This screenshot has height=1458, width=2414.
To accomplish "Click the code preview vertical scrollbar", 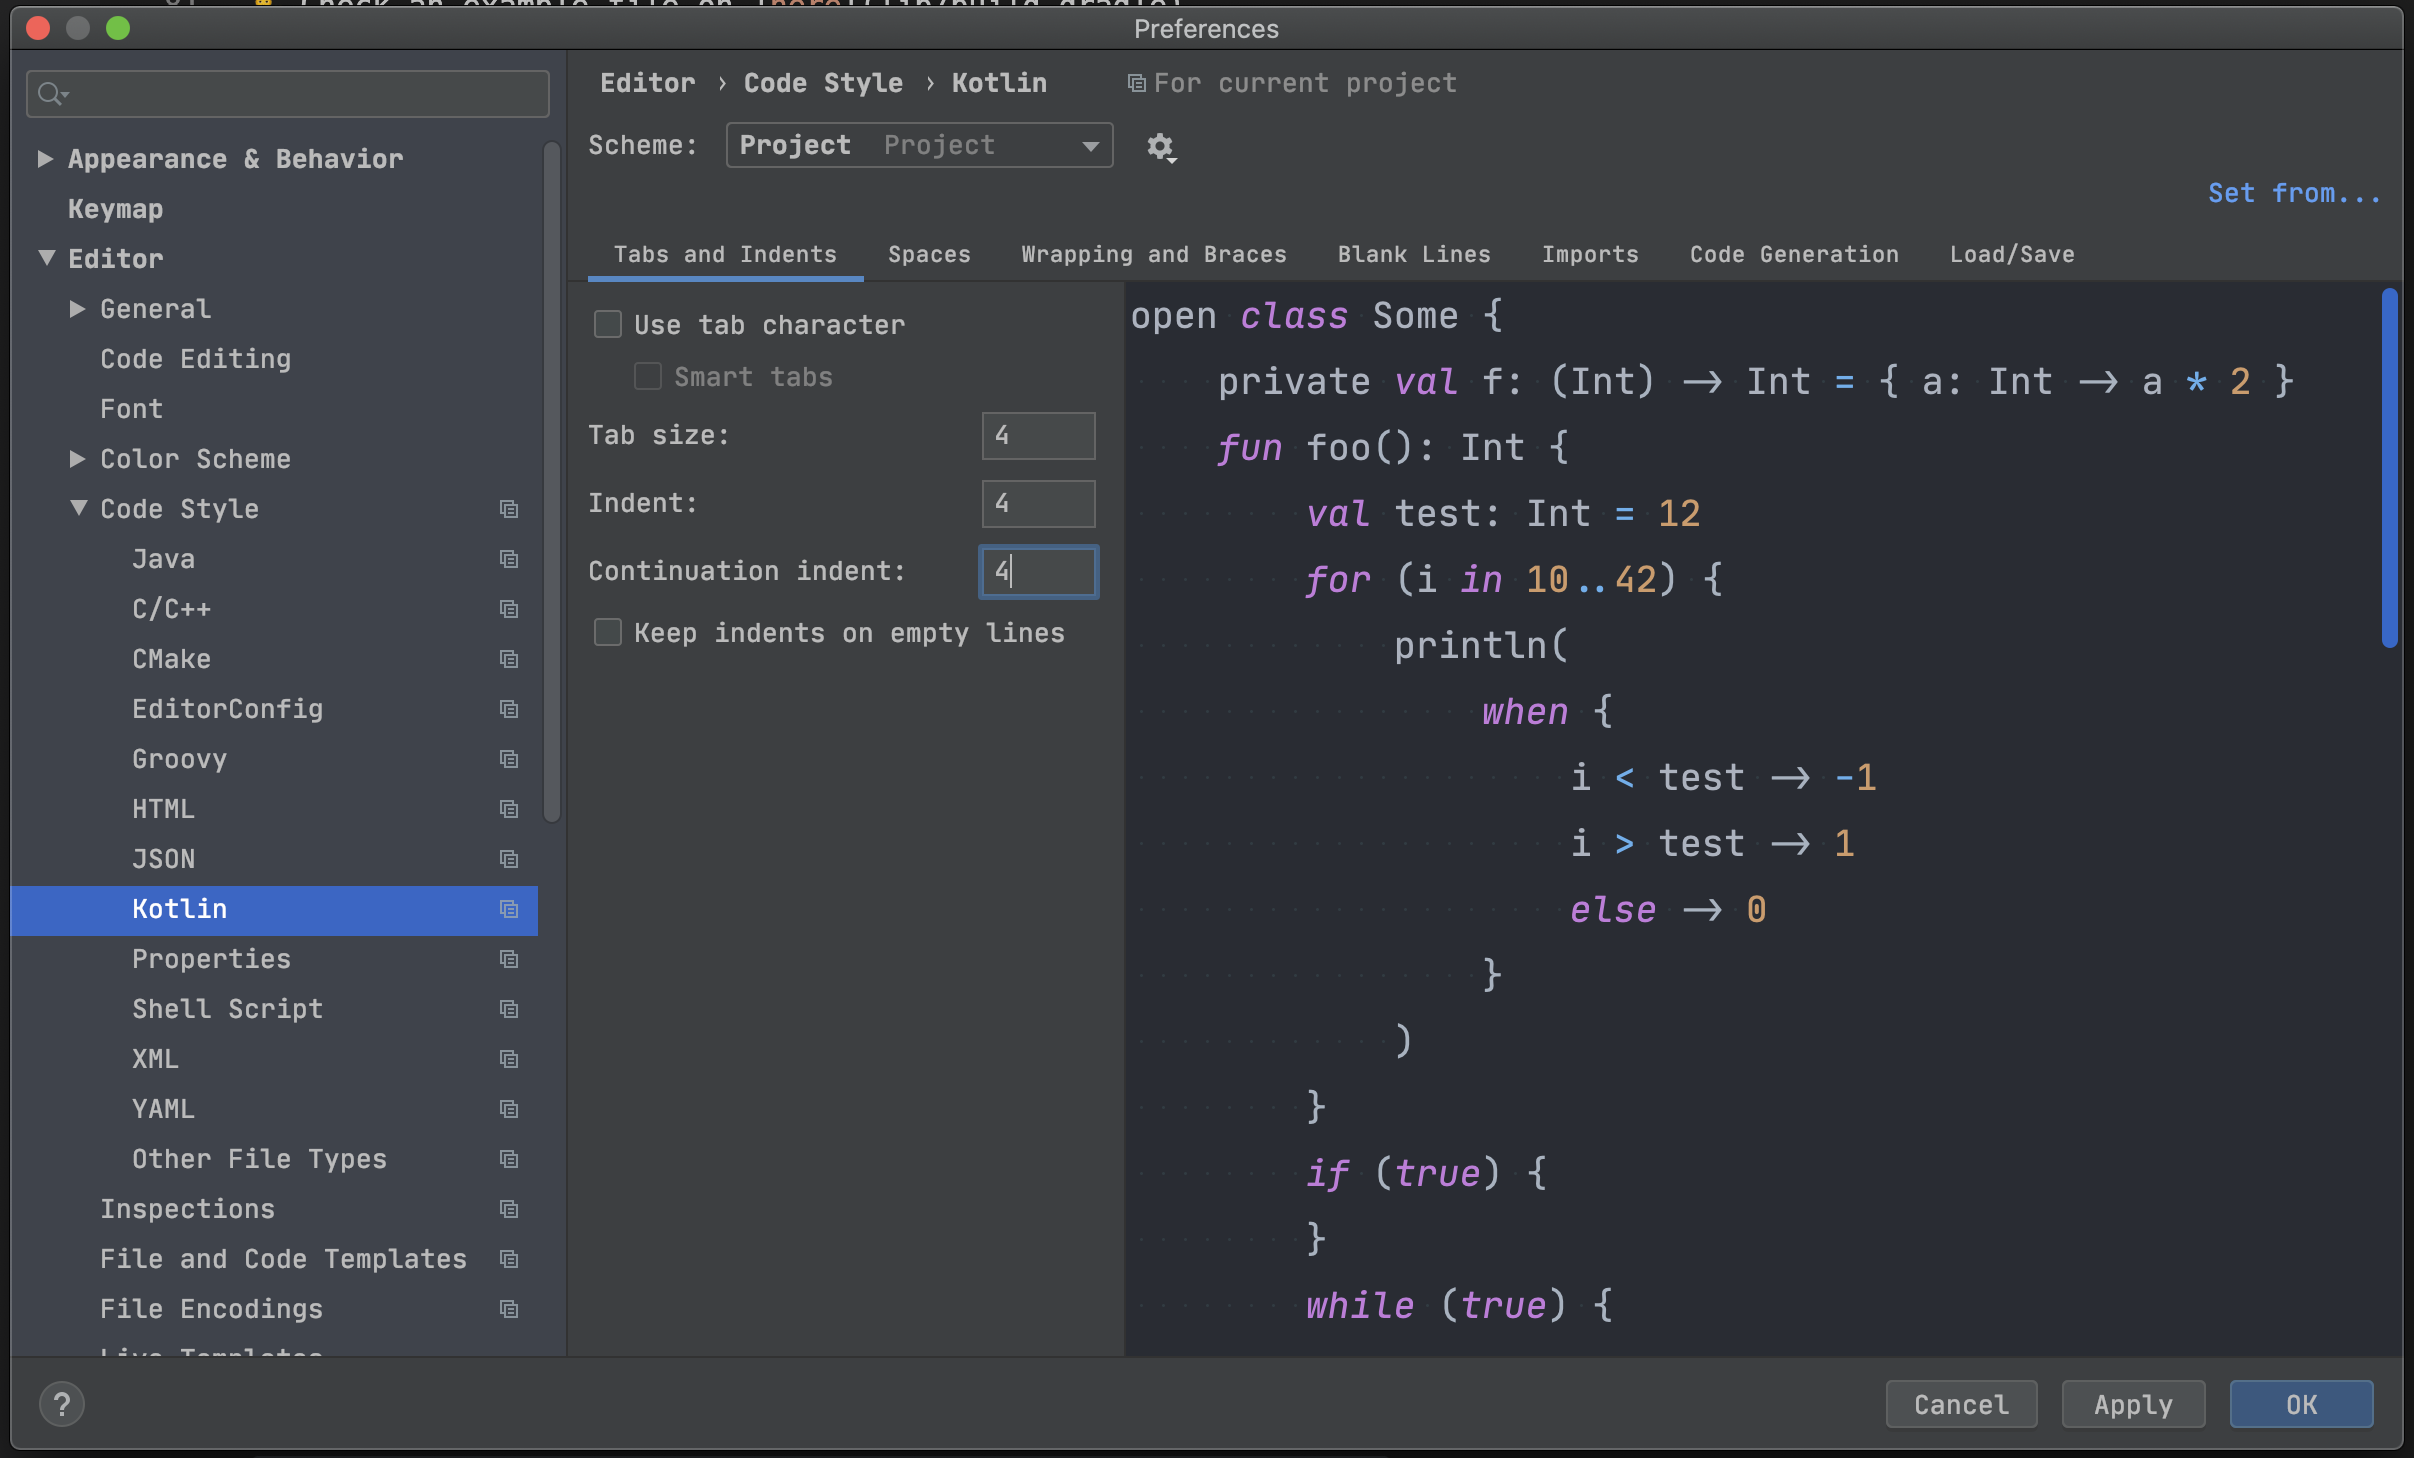I will [2390, 468].
